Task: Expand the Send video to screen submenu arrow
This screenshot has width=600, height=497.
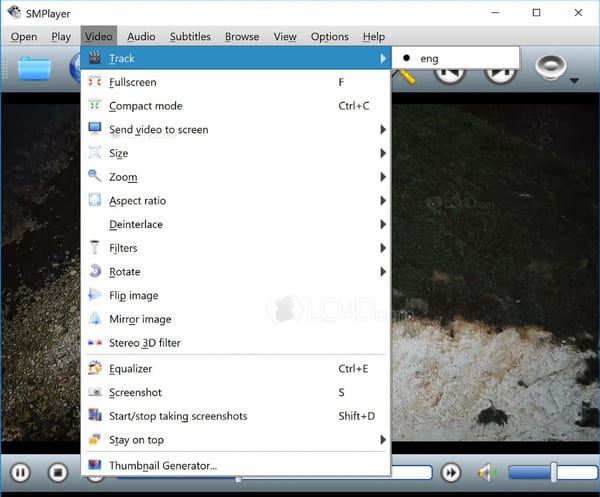Action: 383,129
